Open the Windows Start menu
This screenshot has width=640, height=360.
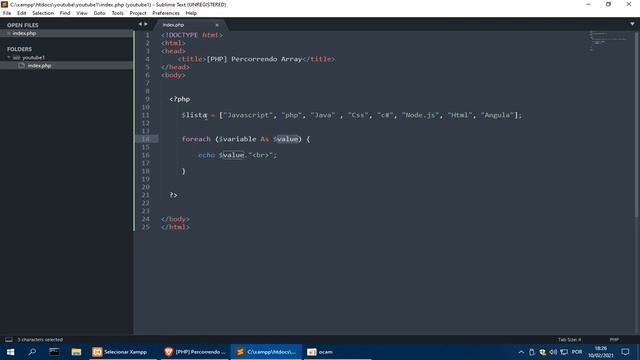pos(11,352)
